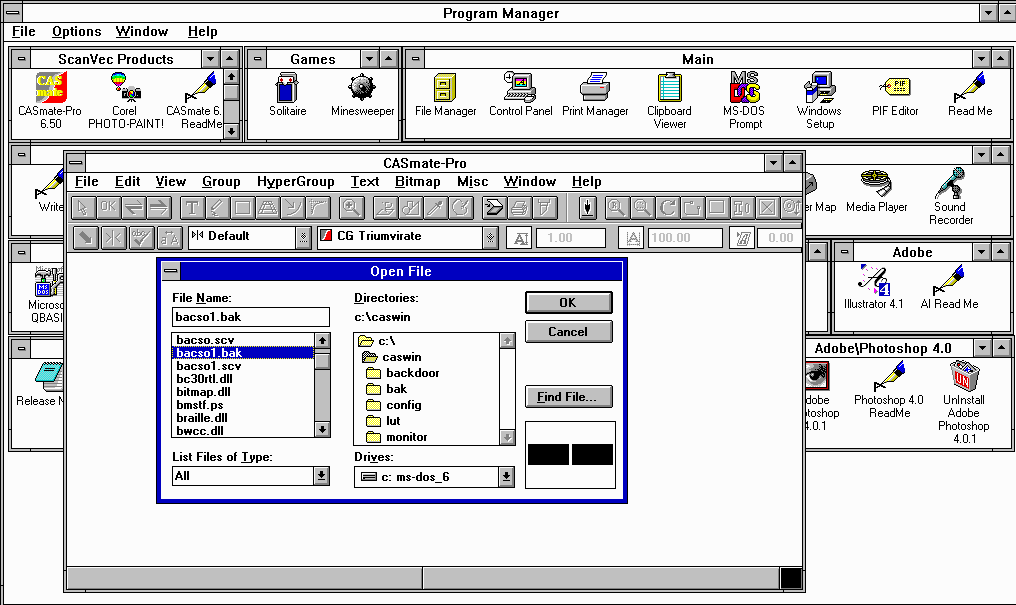Open the Solitaire game icon
1016x605 pixels.
tap(287, 95)
